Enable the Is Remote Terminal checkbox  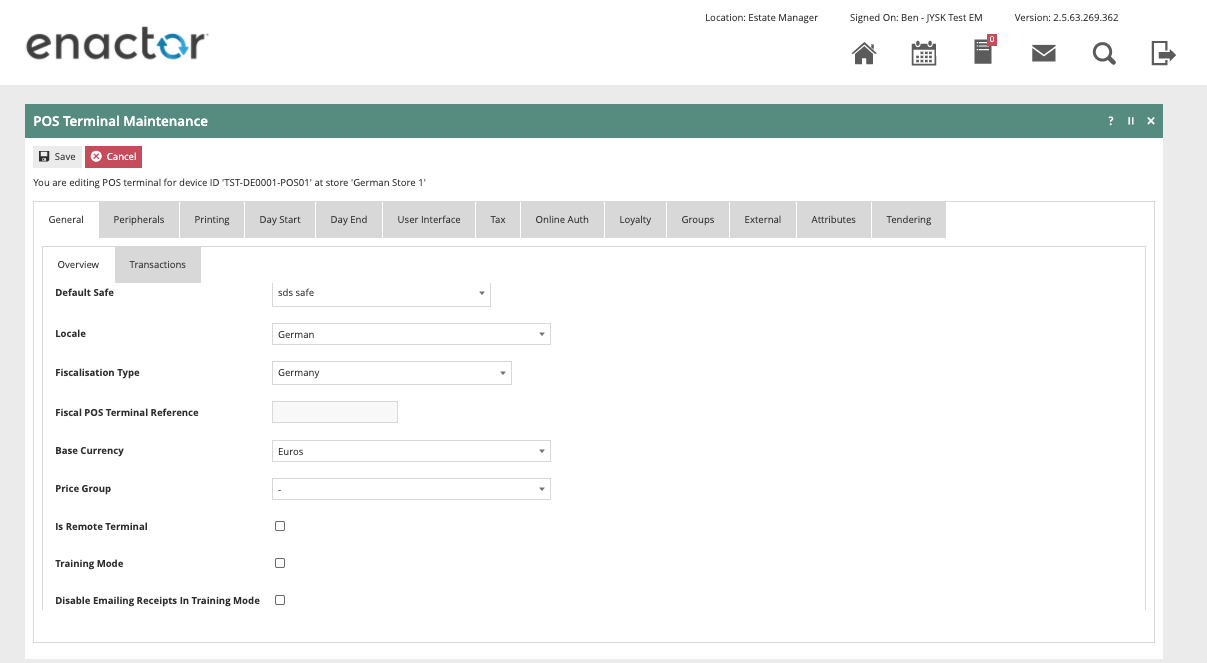pos(280,526)
